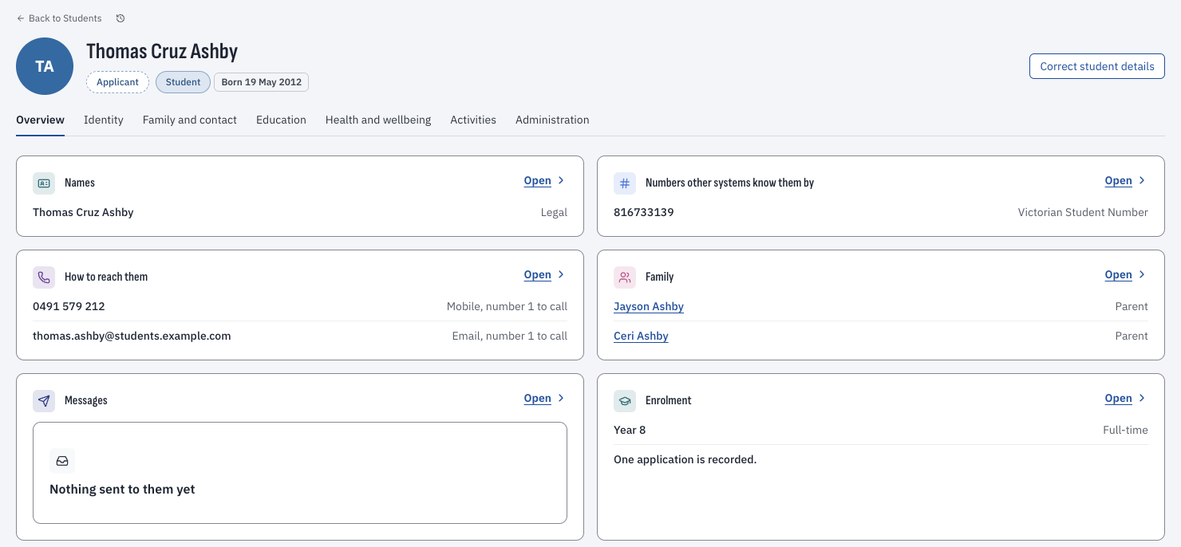Click Victorian Student Number label
1181x547 pixels.
(x=1083, y=212)
